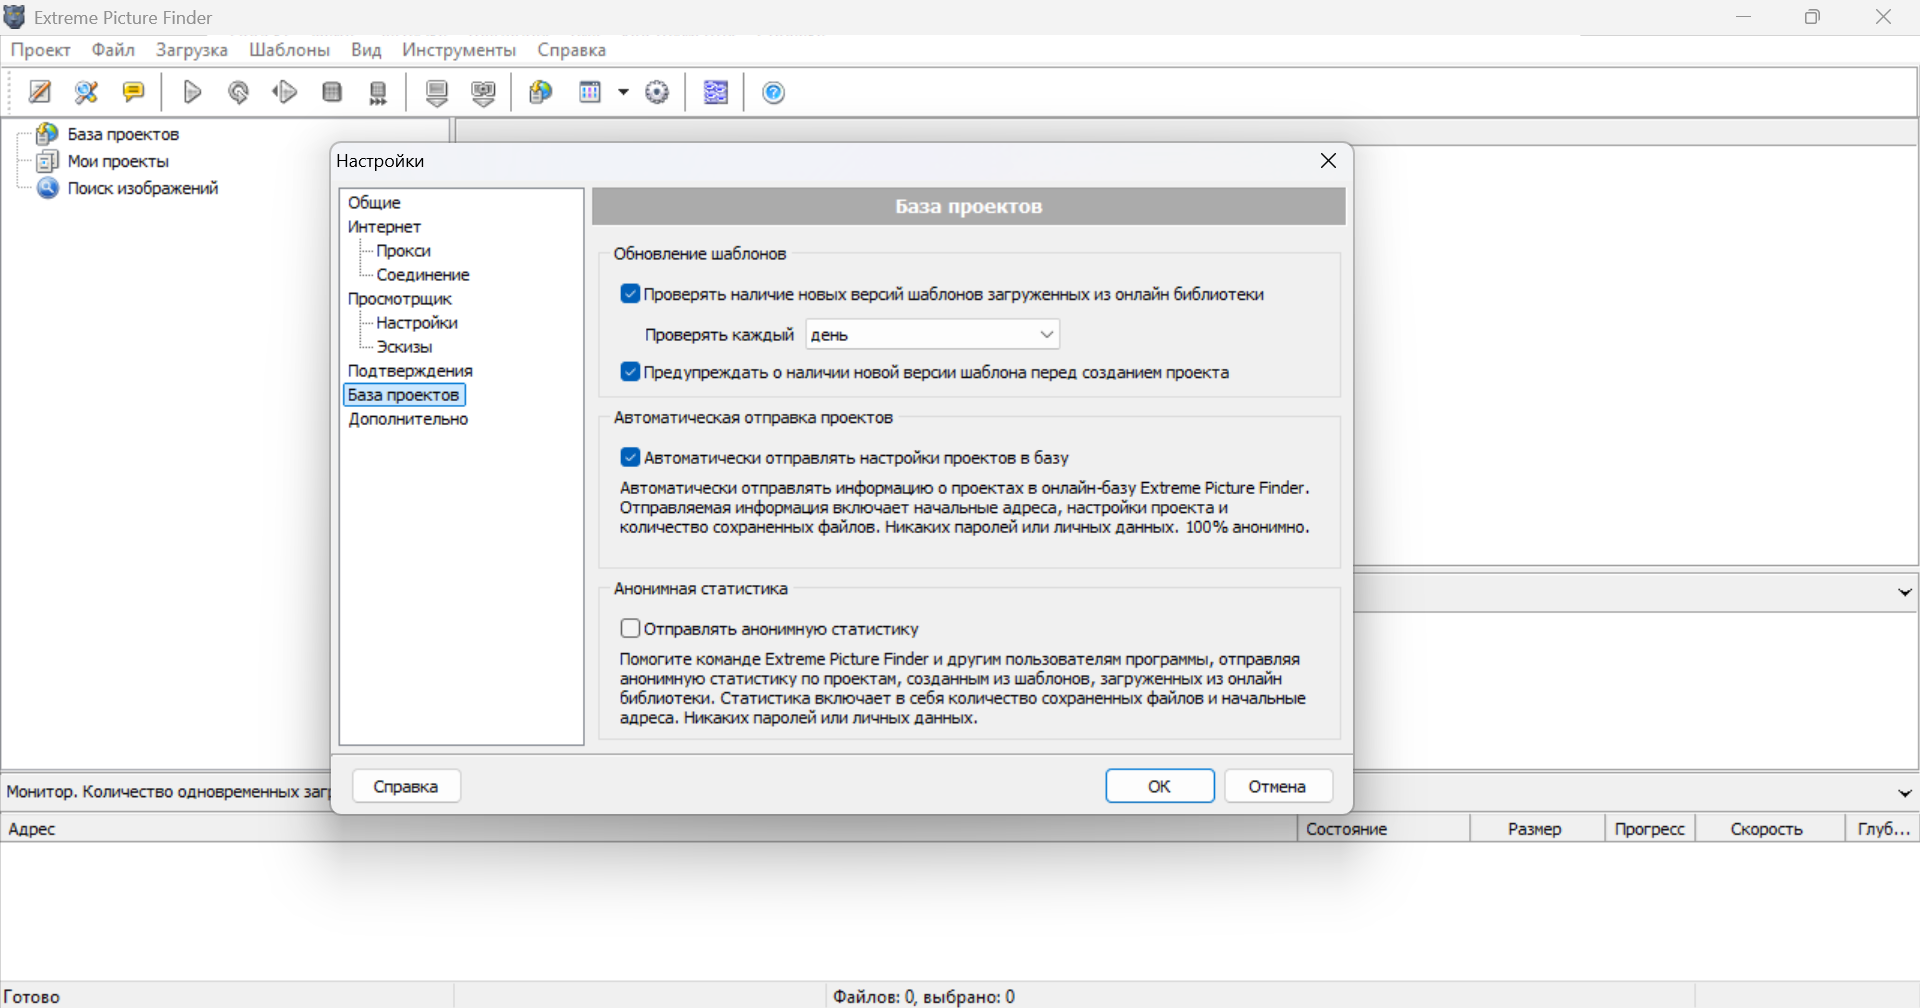Select Поиск изображений in main window tree
The width and height of the screenshot is (1920, 1008).
143,188
